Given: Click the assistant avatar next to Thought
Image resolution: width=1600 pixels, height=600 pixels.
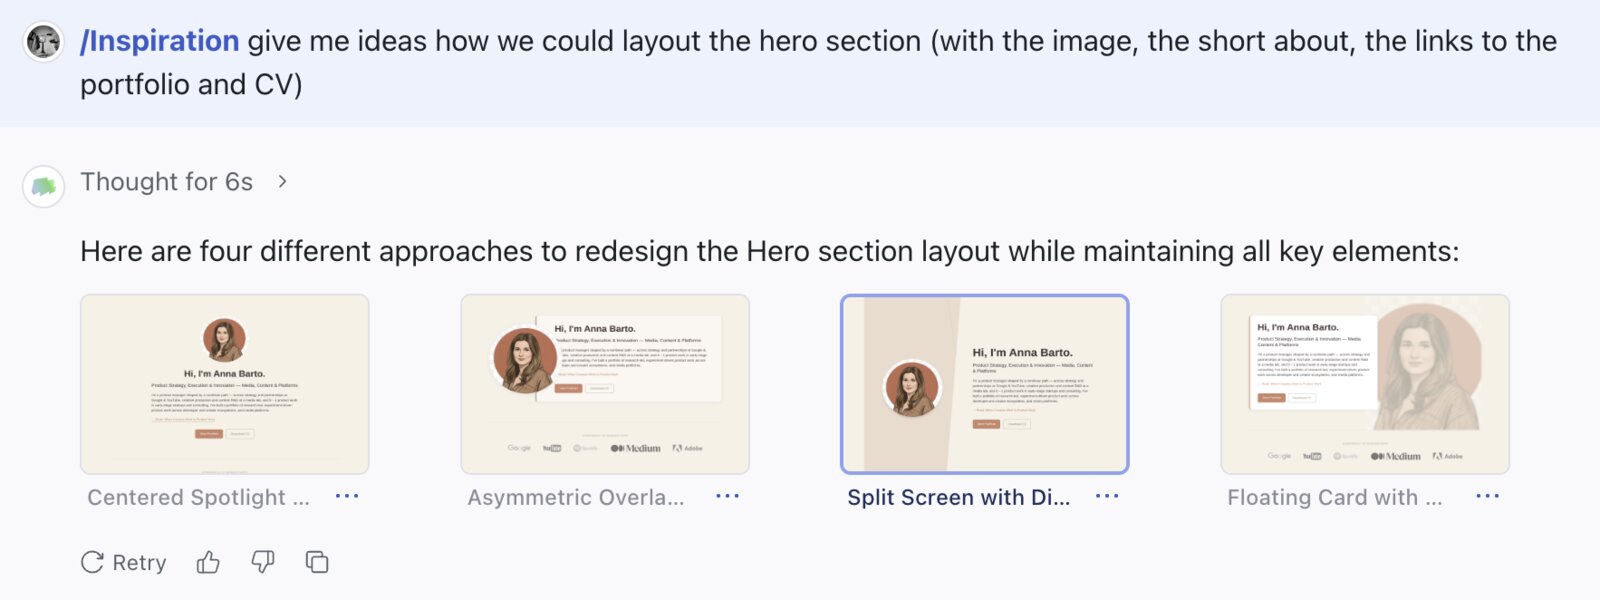Looking at the screenshot, I should (x=44, y=186).
